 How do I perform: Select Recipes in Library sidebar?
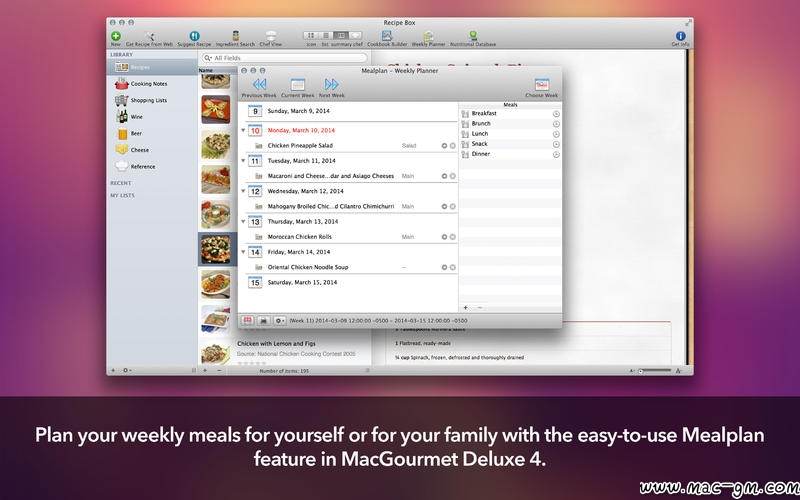152,67
